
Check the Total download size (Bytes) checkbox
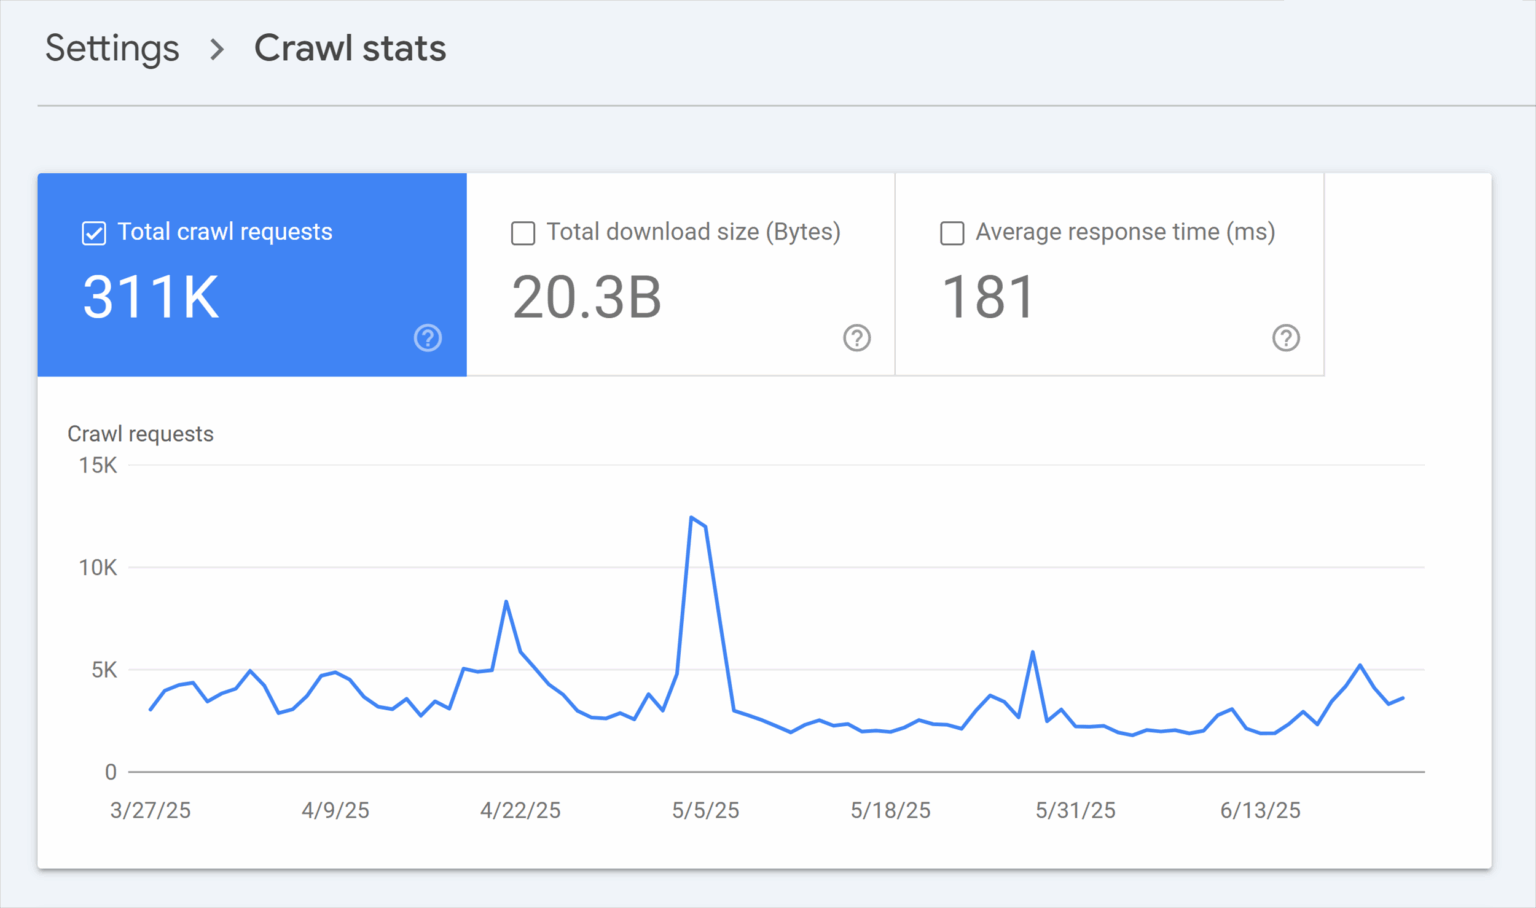click(523, 232)
